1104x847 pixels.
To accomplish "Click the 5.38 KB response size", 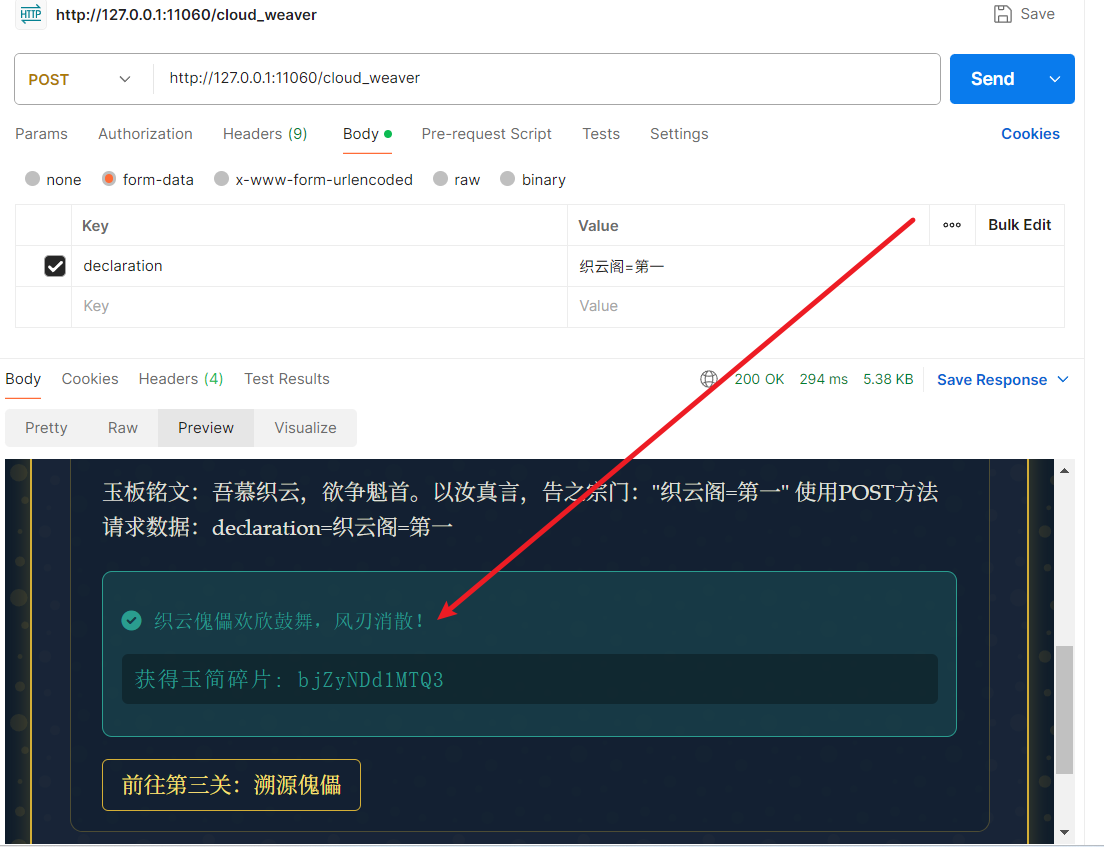I will [x=888, y=379].
